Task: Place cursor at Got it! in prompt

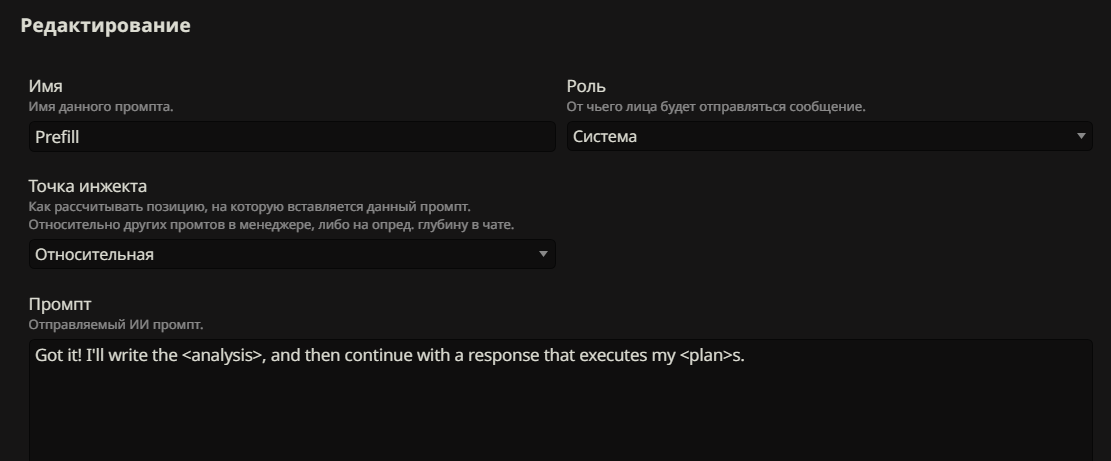Action: pyautogui.click(x=58, y=355)
